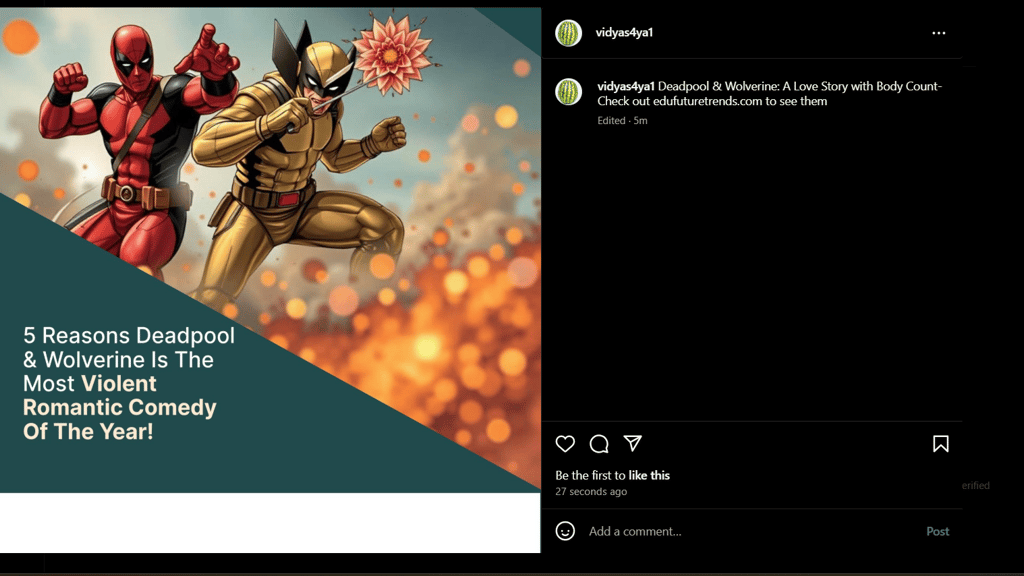1024x576 pixels.
Task: Click the '27 seconds ago' timestamp
Action: pyautogui.click(x=591, y=492)
